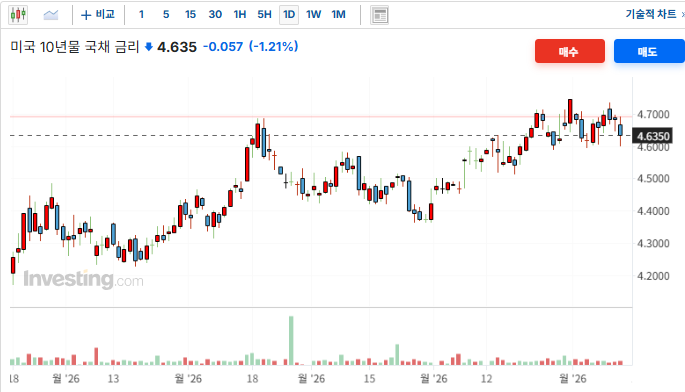Select the 1M interval

pyautogui.click(x=339, y=15)
